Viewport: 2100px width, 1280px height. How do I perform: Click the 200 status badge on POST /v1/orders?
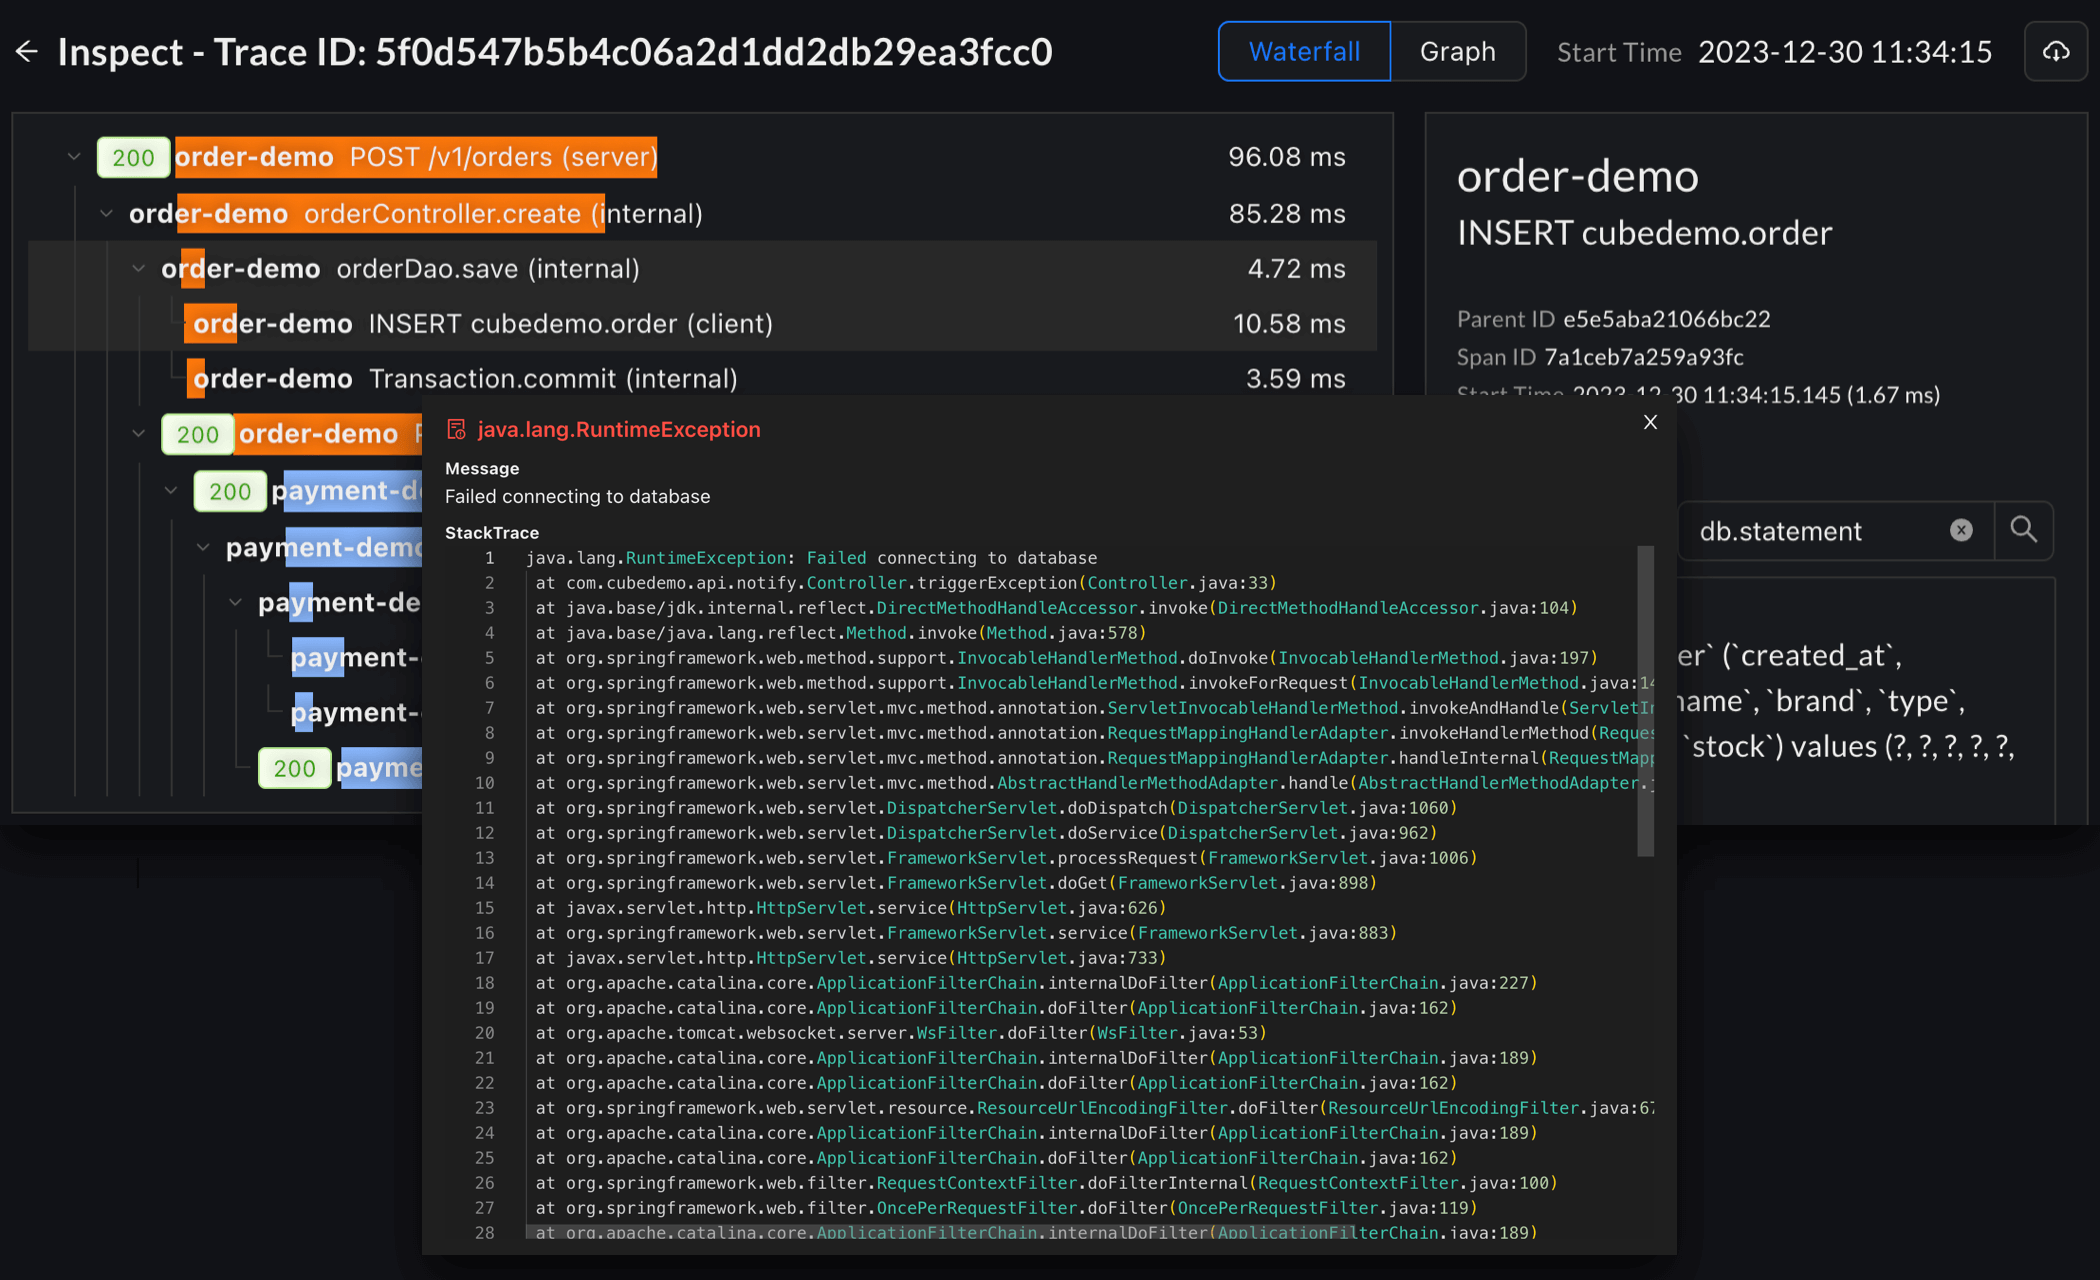pyautogui.click(x=133, y=157)
